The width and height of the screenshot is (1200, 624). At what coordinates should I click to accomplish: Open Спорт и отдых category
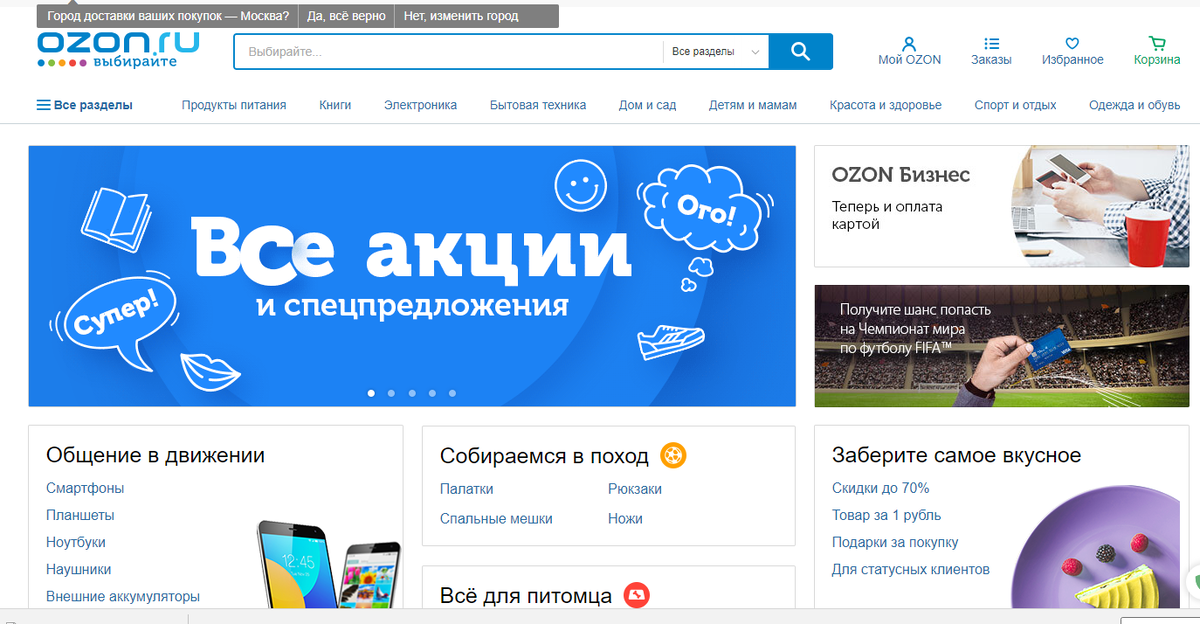click(x=1015, y=105)
